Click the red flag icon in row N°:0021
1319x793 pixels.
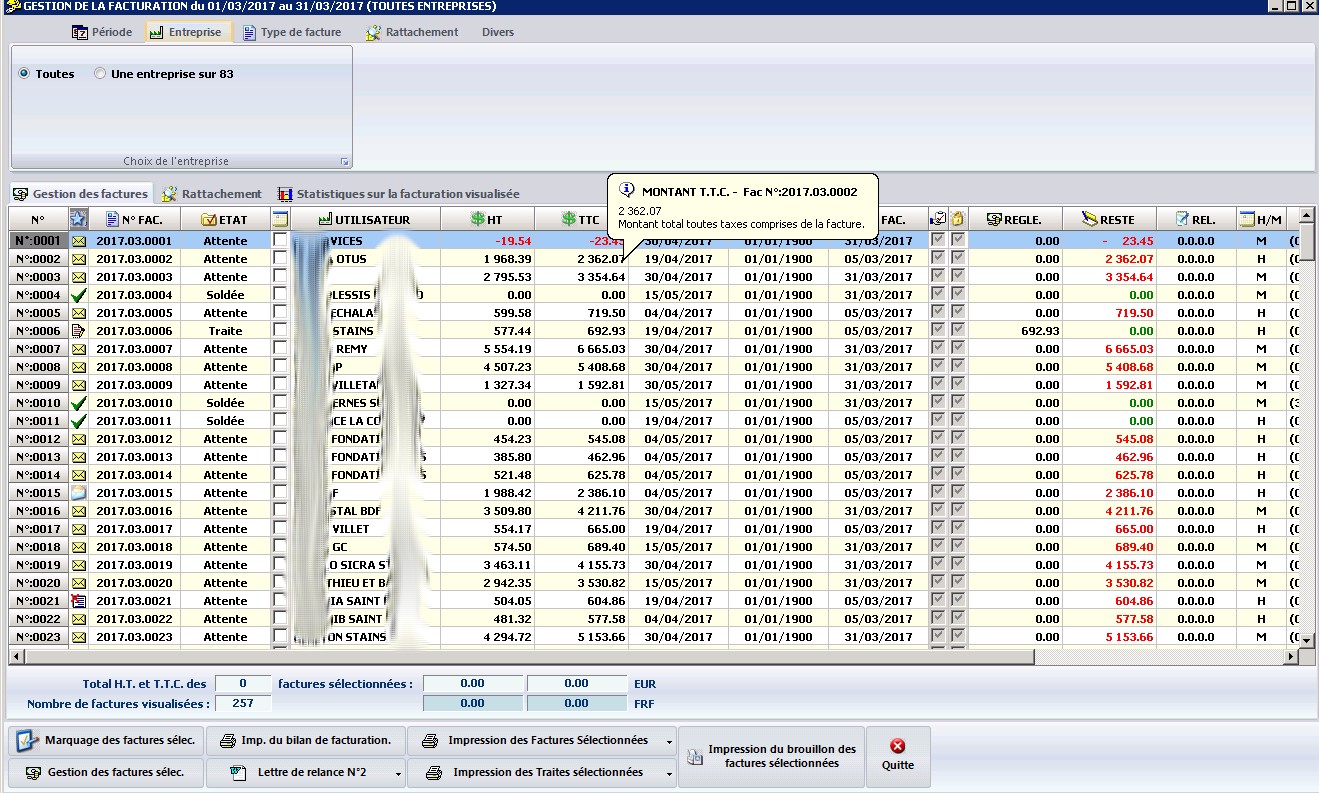(x=79, y=601)
